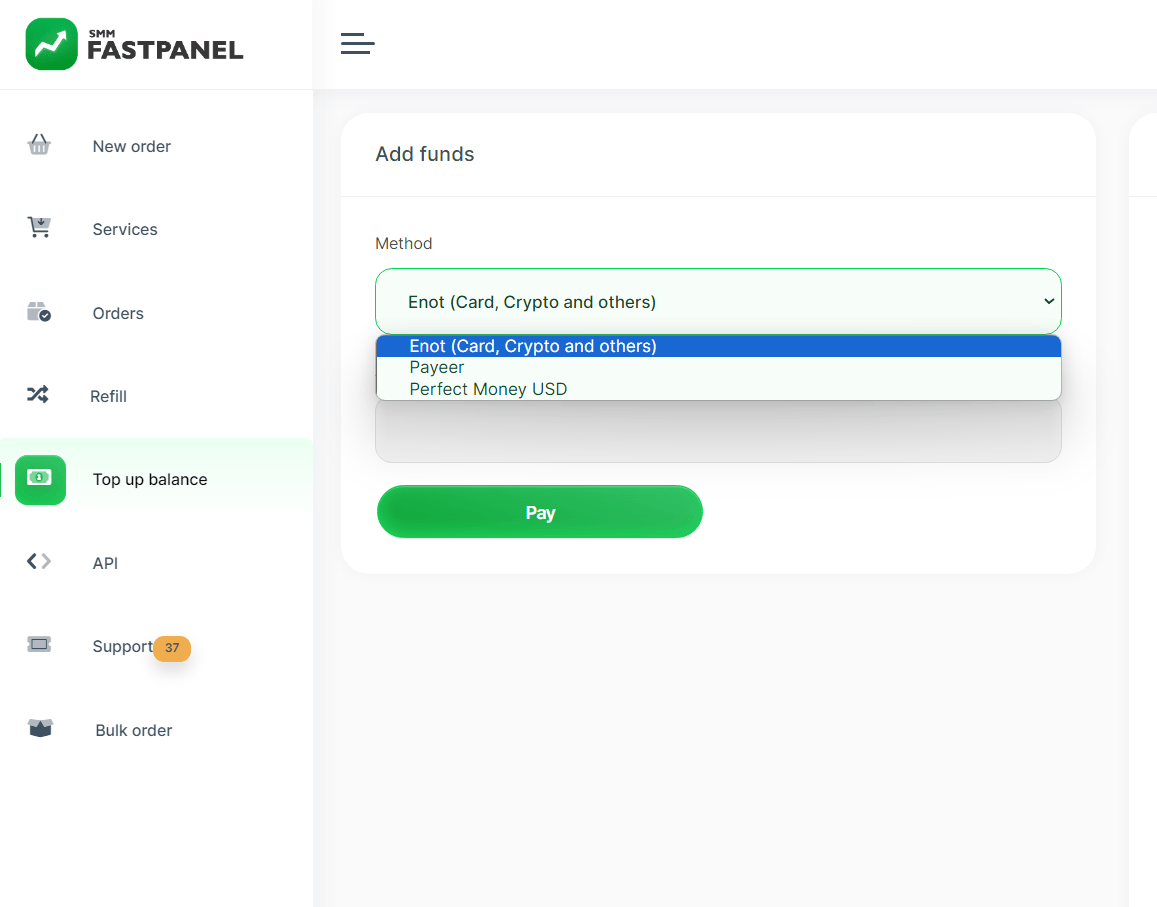Click the orange 37 notification badge

[x=171, y=649]
